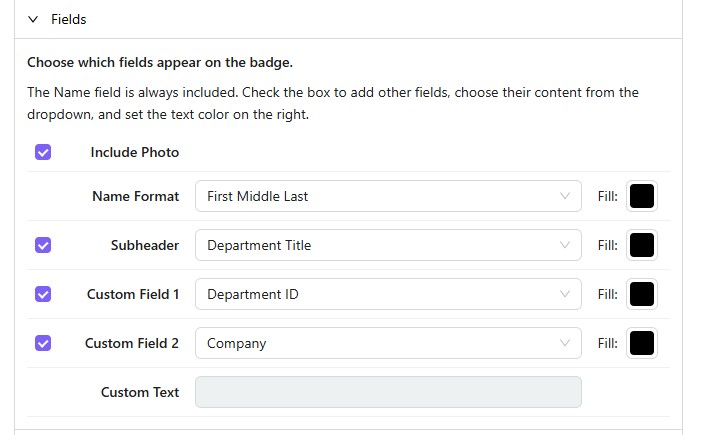The width and height of the screenshot is (702, 435).
Task: Click the Custom Text input field
Action: (388, 392)
